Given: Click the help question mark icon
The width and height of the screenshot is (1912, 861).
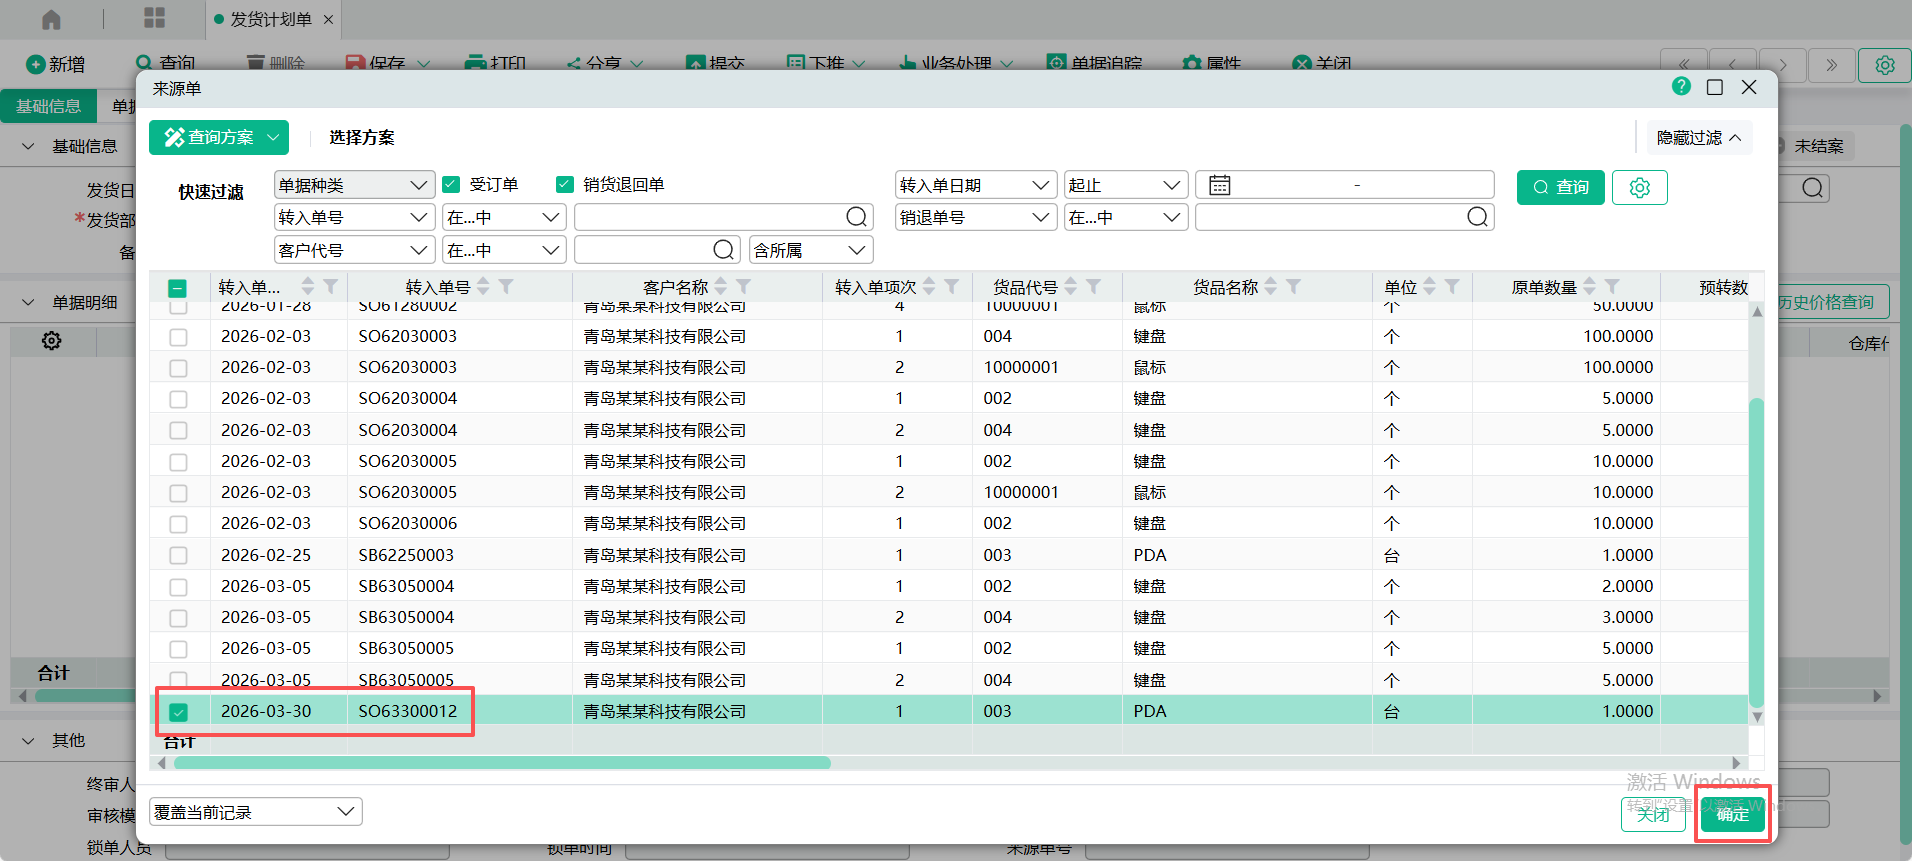Looking at the screenshot, I should coord(1681,87).
